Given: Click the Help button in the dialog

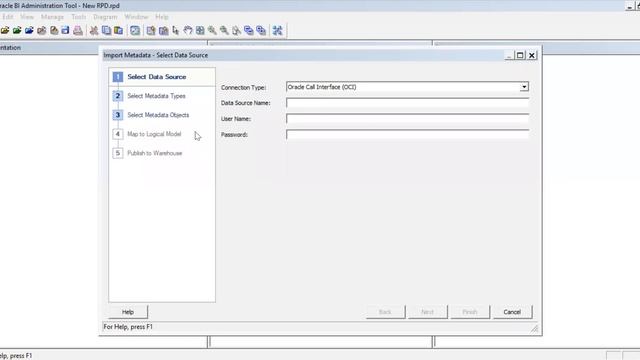Looking at the screenshot, I should pos(128,312).
